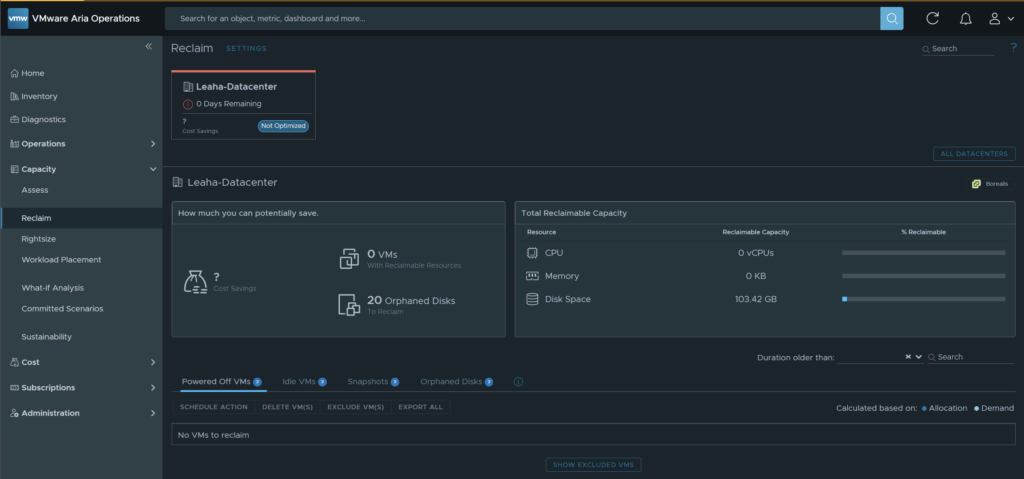
Task: Click the help badge next to Idle VMs
Action: pos(323,382)
